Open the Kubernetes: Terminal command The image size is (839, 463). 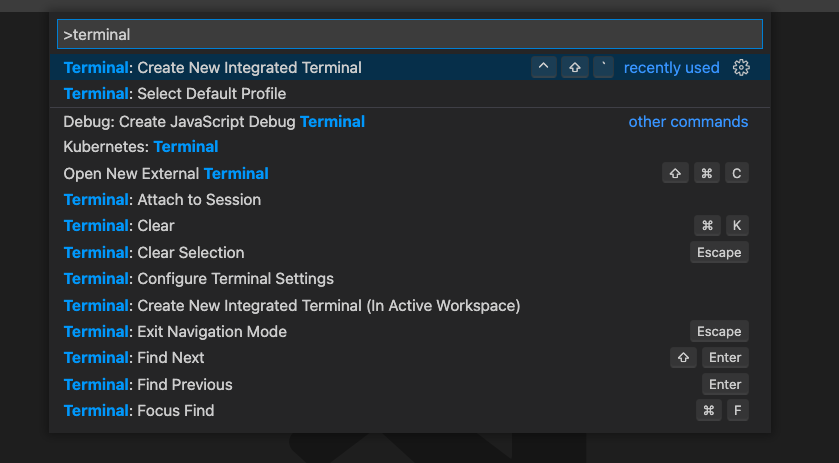(x=410, y=147)
